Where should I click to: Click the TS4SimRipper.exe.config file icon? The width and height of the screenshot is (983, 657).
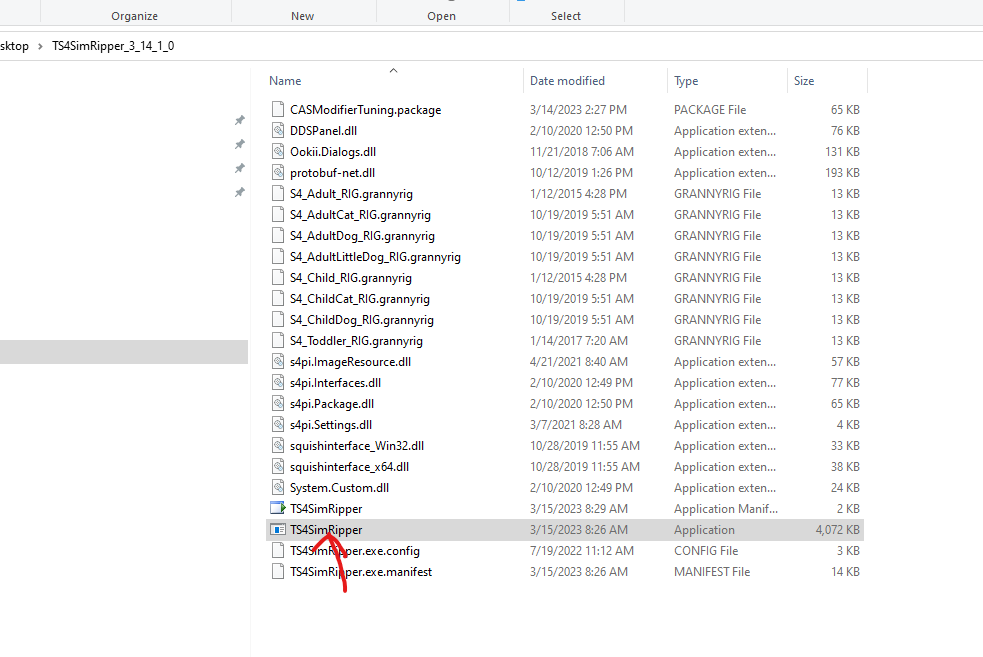[x=277, y=550]
